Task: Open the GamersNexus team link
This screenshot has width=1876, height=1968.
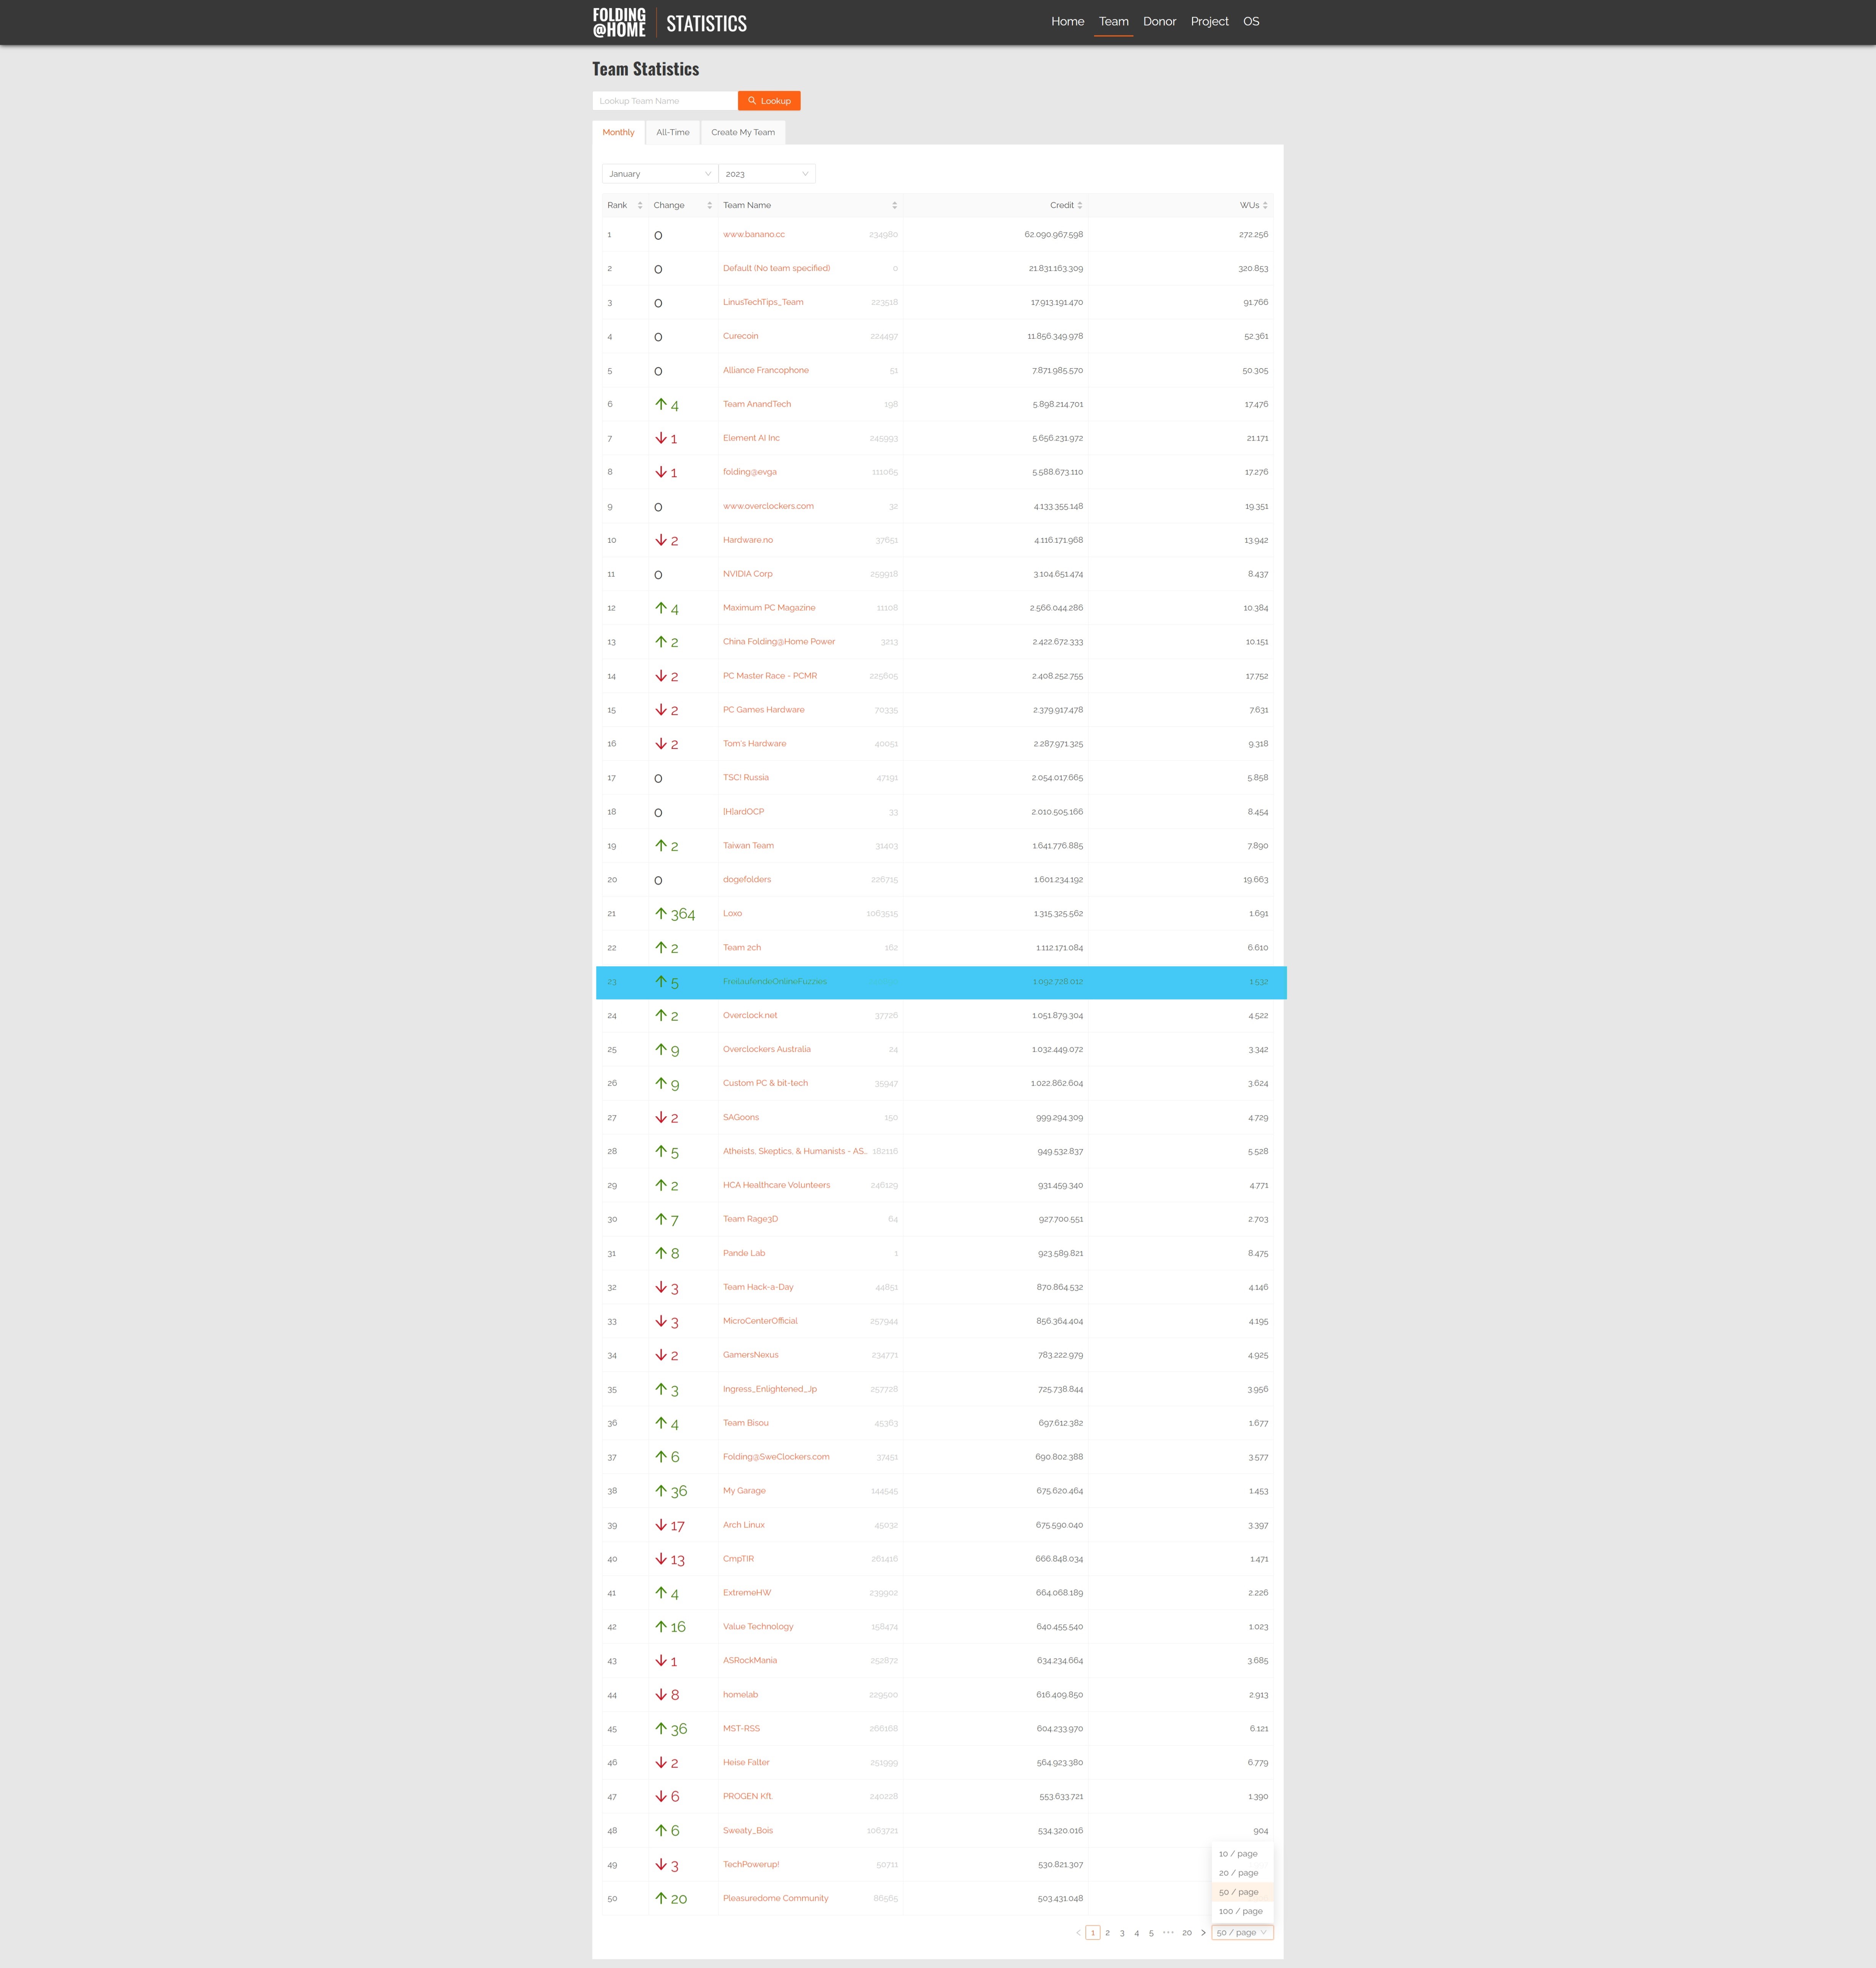Action: (x=751, y=1355)
